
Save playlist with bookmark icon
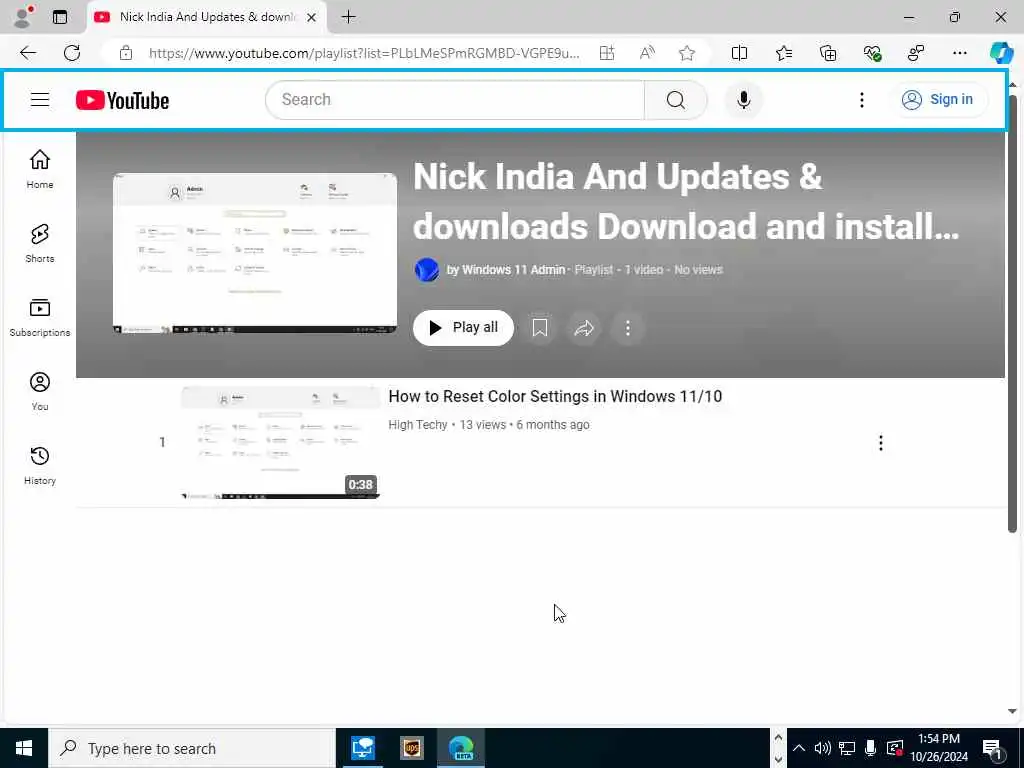(x=539, y=328)
